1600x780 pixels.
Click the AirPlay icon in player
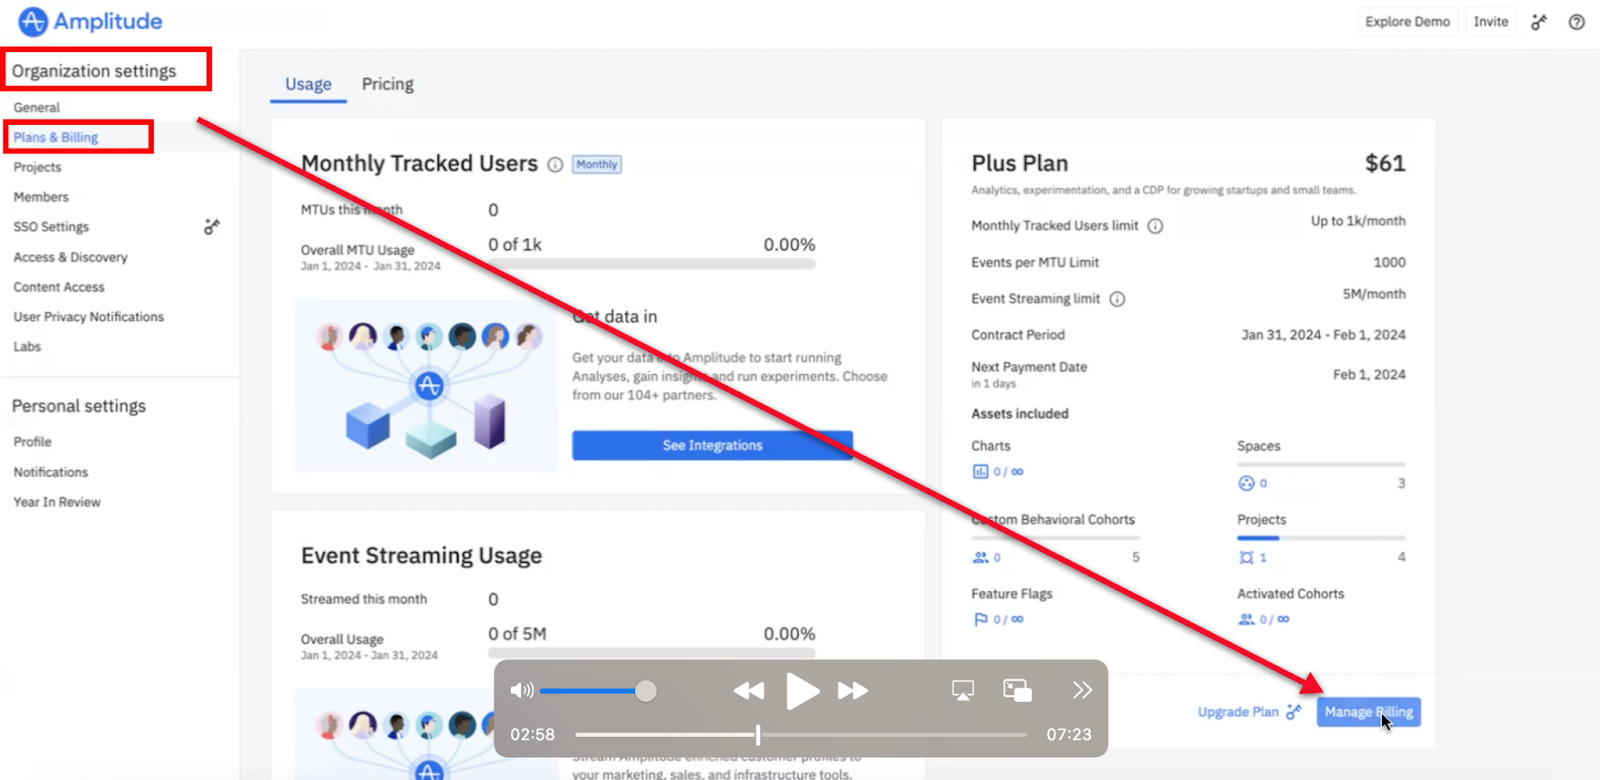(x=962, y=690)
